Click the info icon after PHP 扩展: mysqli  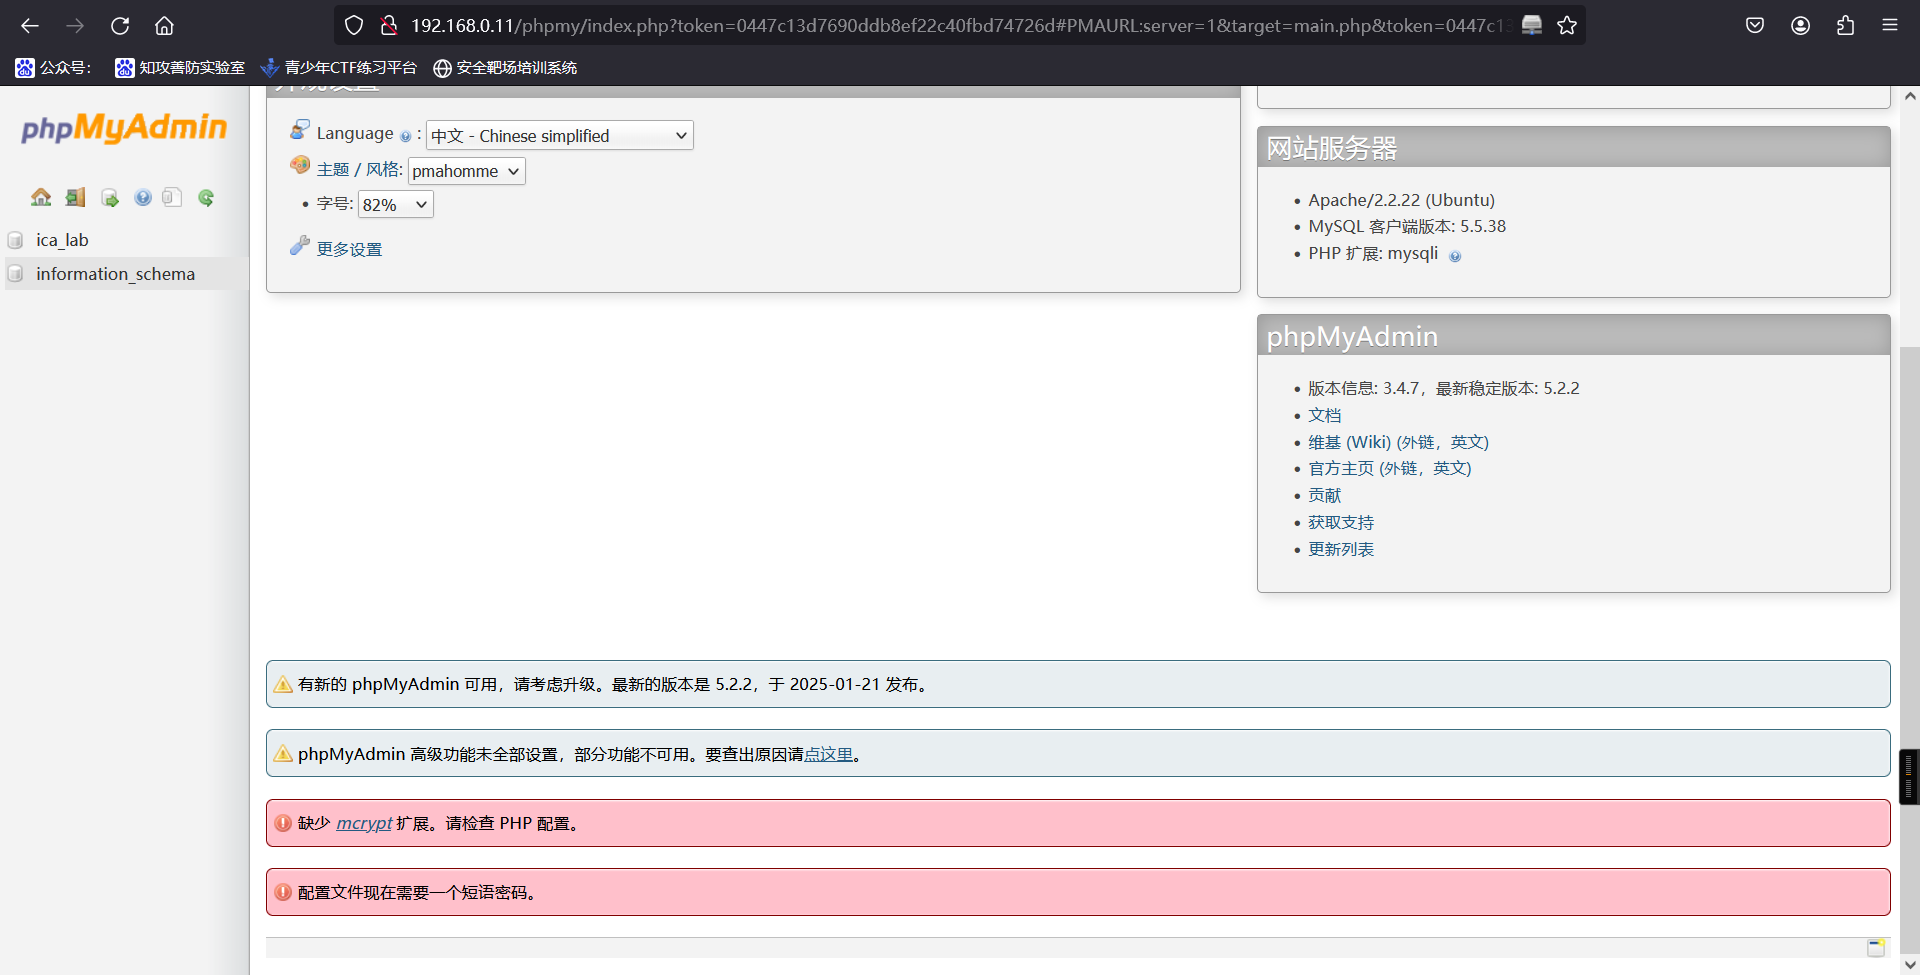pyautogui.click(x=1455, y=256)
